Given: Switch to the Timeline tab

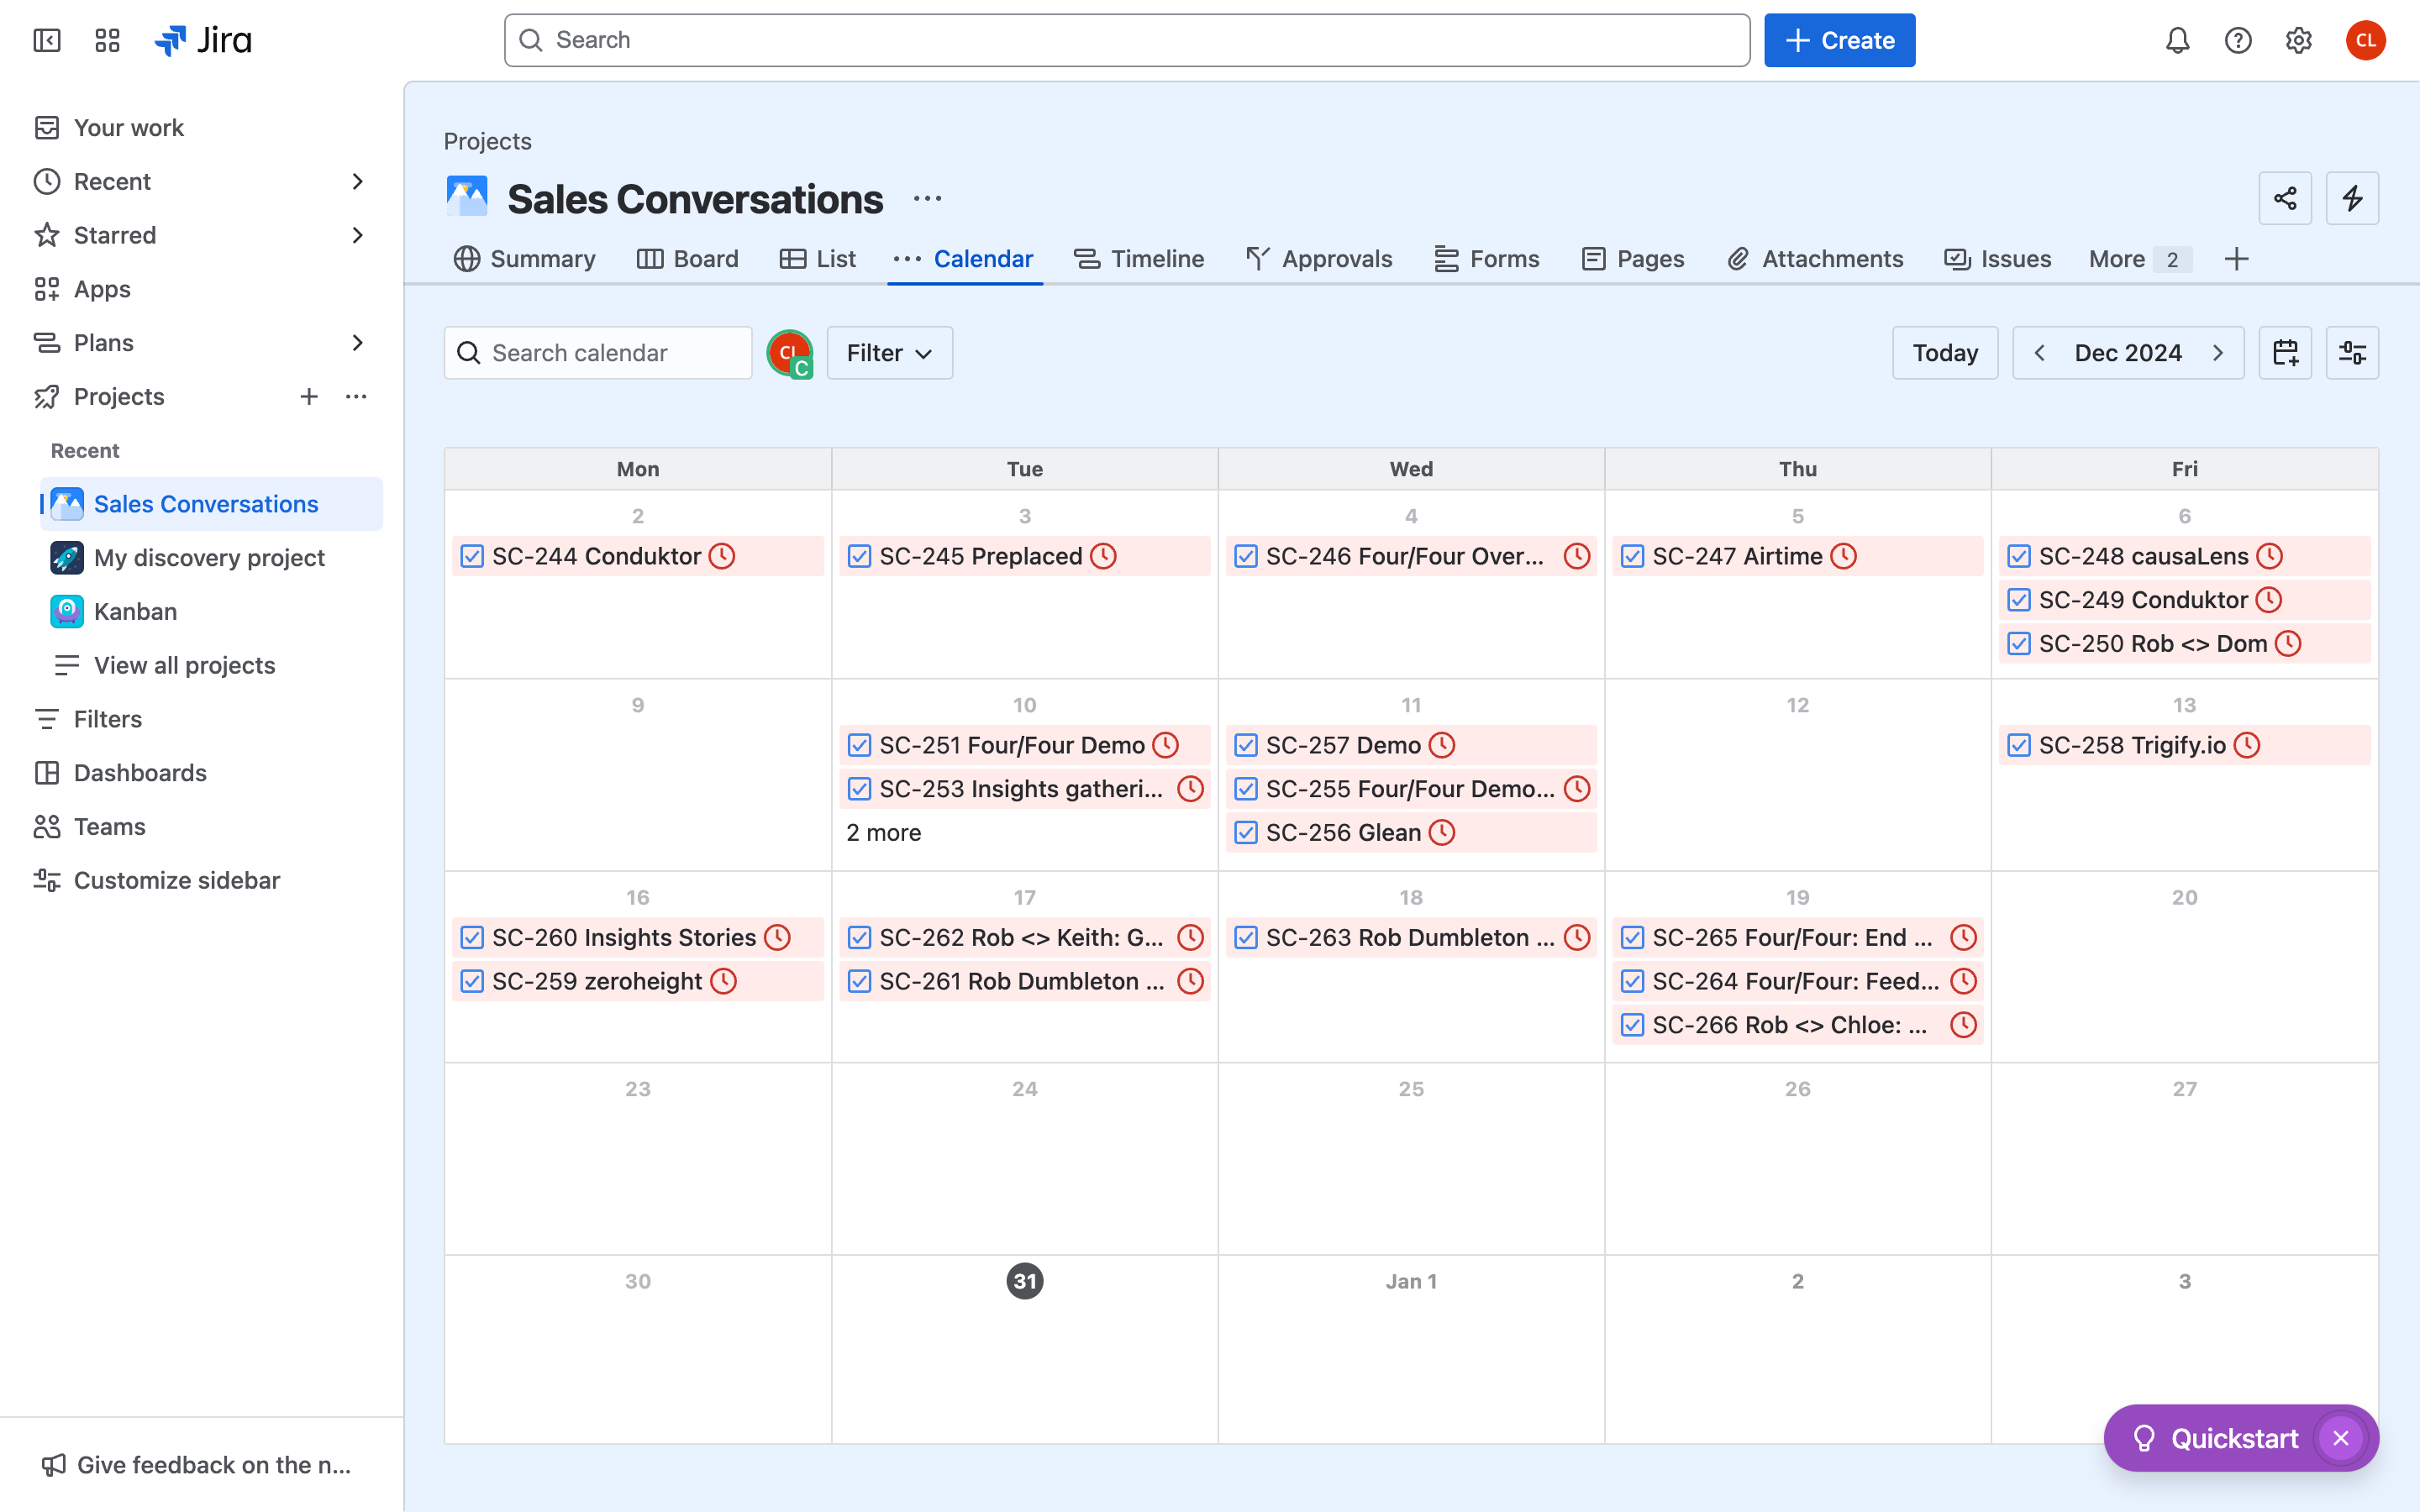Looking at the screenshot, I should click(1139, 259).
